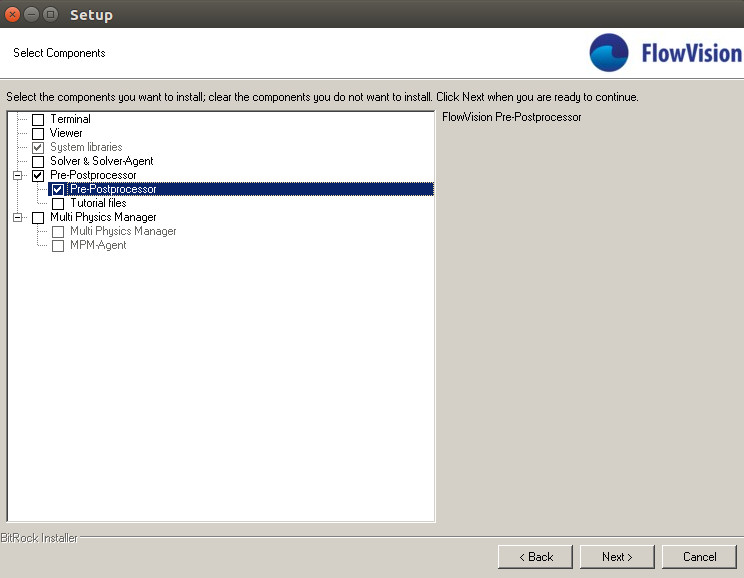This screenshot has width=744, height=578.
Task: Maximize the Setup window
Action: (x=50, y=15)
